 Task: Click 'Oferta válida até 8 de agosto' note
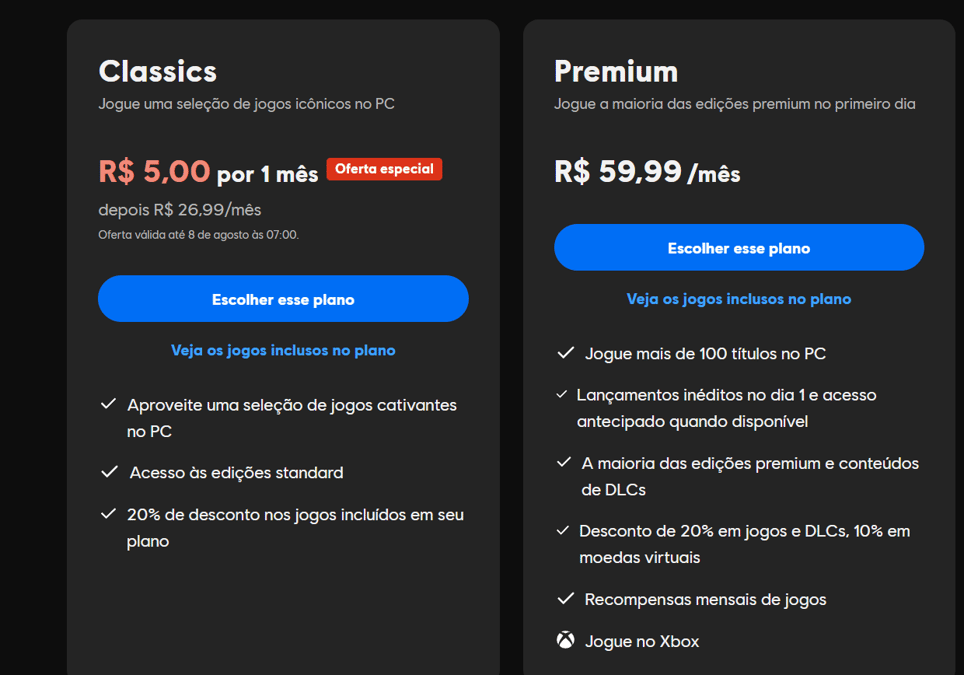click(x=199, y=235)
